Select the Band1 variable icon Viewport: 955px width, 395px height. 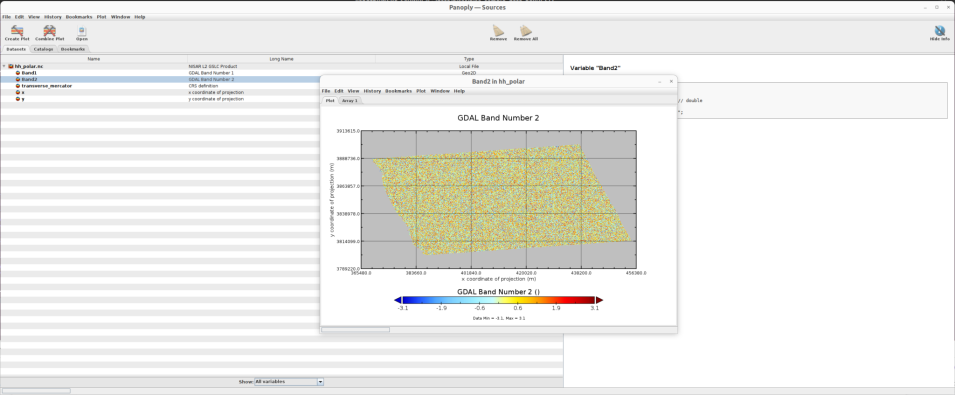click(x=18, y=72)
